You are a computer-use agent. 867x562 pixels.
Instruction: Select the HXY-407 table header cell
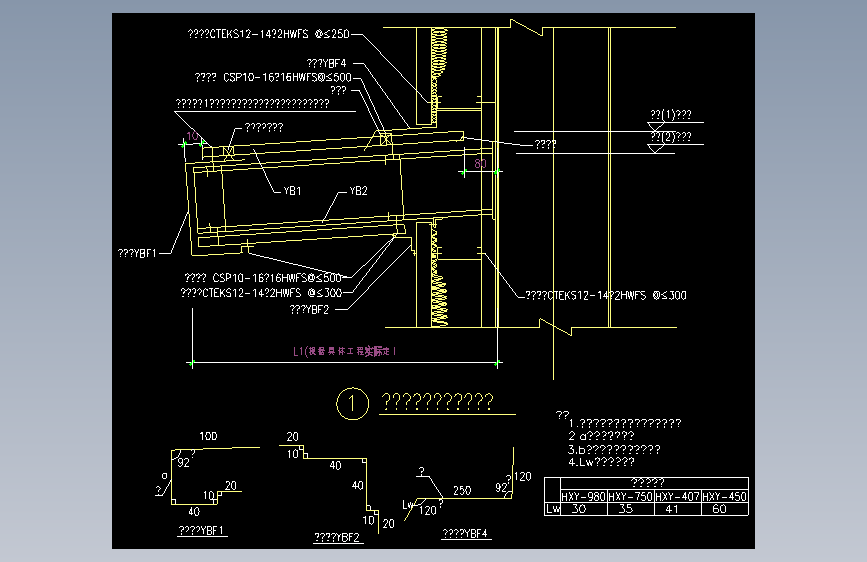coord(678,497)
